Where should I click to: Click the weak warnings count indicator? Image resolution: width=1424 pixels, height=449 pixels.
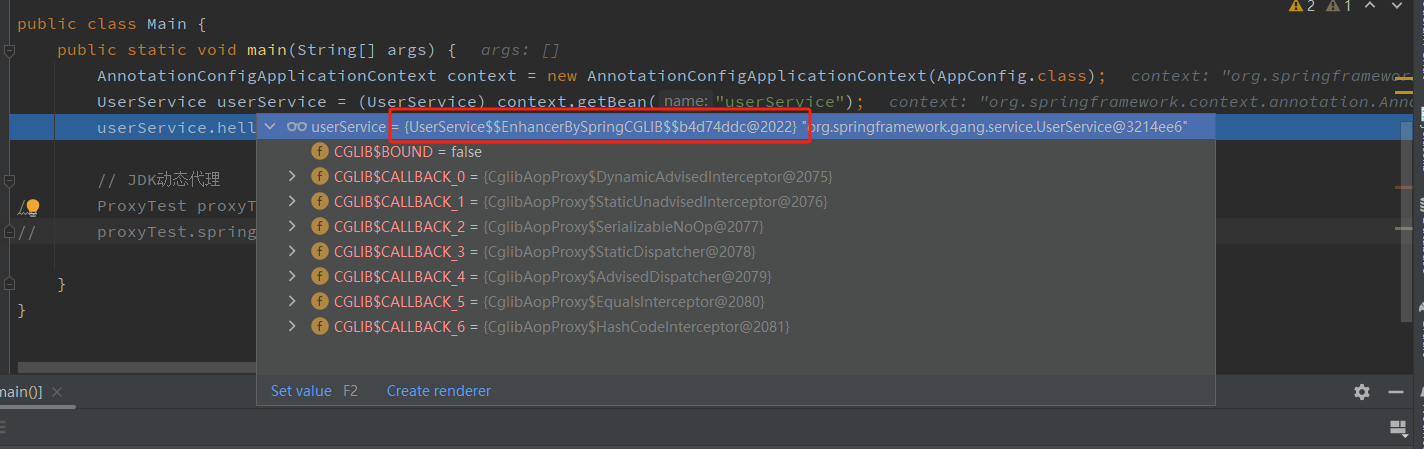point(1339,6)
